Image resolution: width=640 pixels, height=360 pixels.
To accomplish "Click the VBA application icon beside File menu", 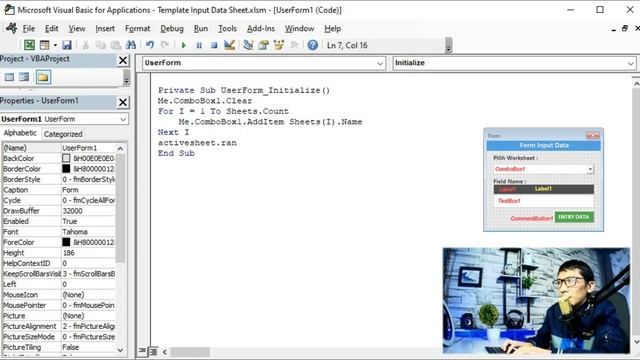I will tap(11, 28).
